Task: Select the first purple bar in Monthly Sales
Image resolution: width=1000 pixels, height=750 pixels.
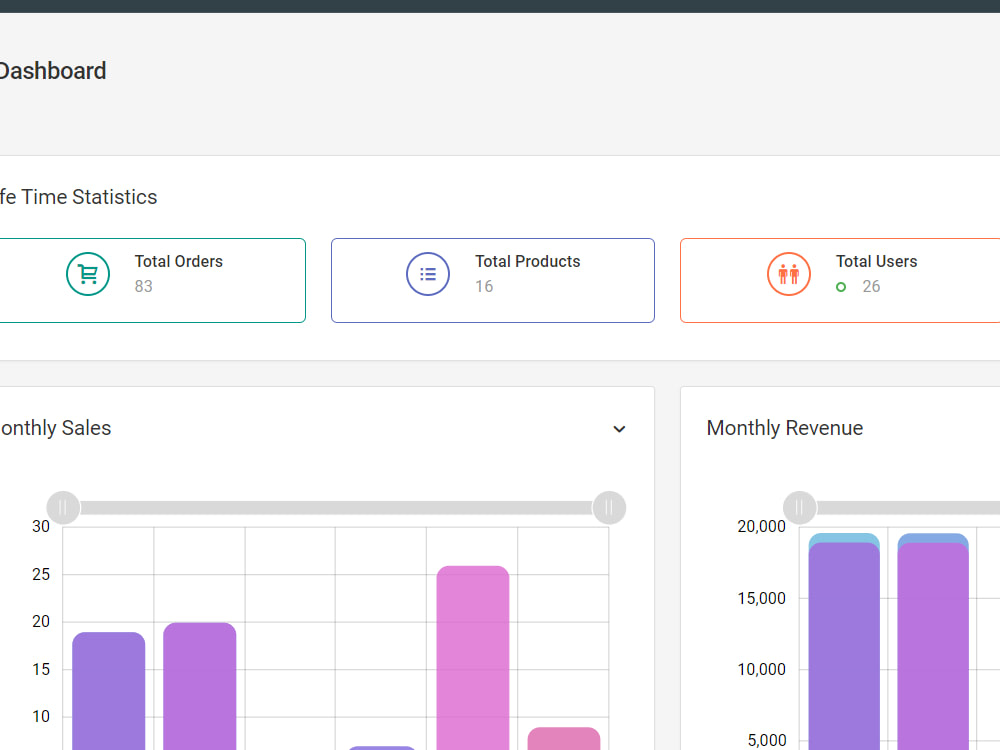Action: click(x=108, y=691)
